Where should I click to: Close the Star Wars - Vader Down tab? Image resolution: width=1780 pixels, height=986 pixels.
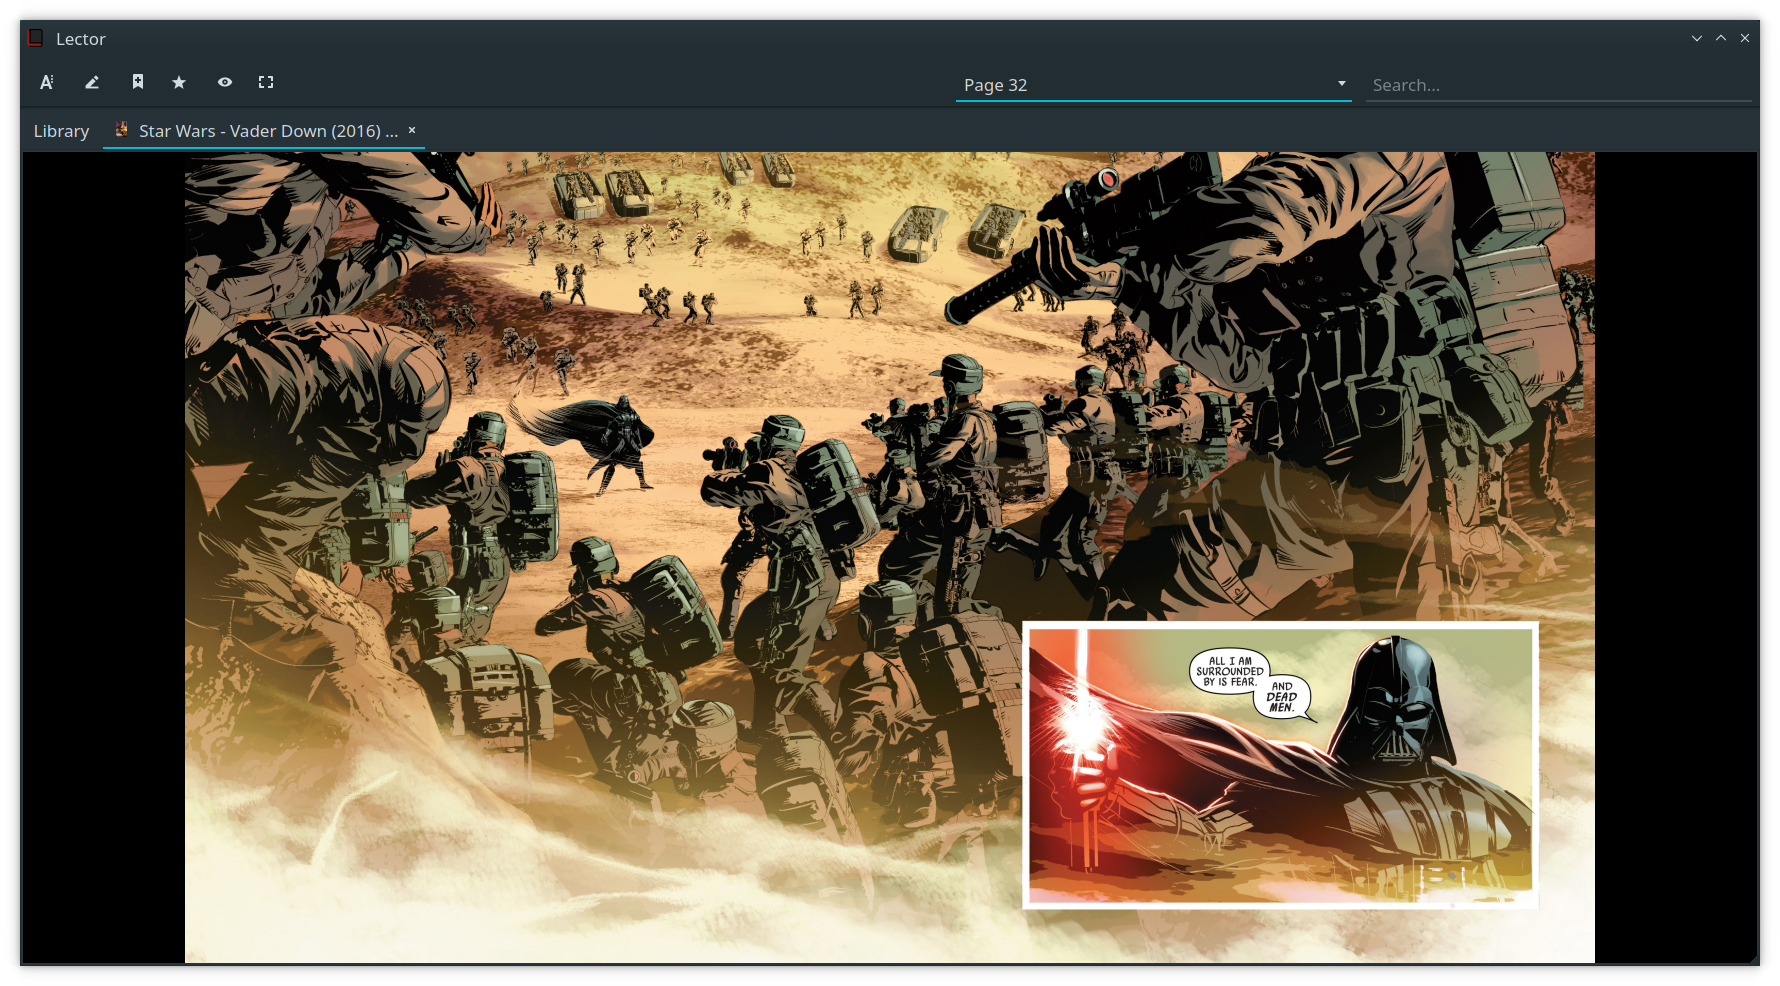point(412,130)
